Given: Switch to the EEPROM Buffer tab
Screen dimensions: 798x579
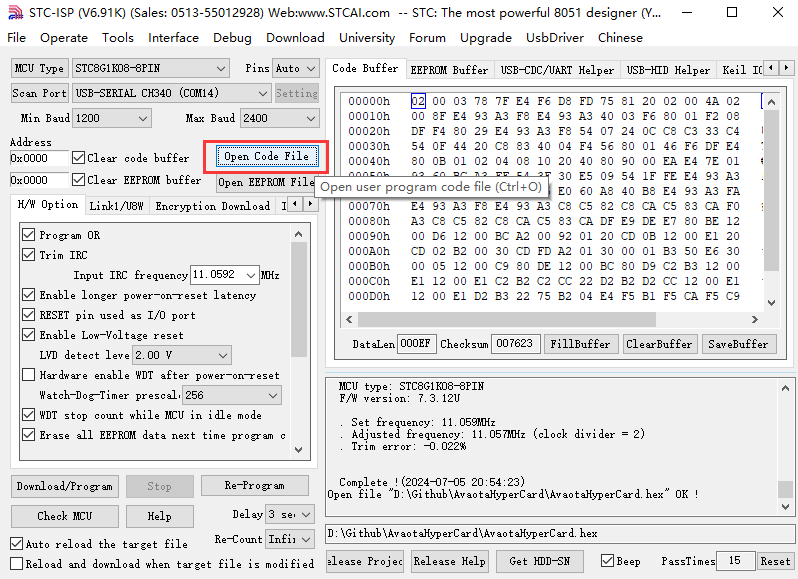Looking at the screenshot, I should click(x=449, y=70).
